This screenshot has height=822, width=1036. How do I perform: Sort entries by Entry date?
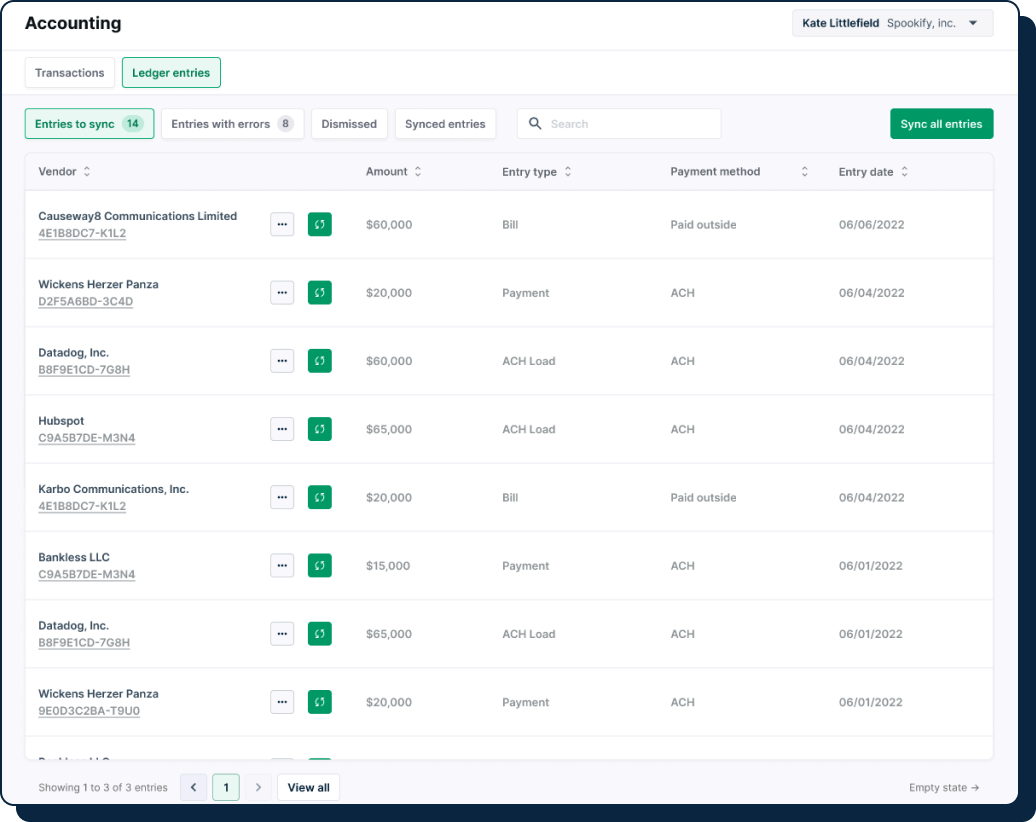904,172
